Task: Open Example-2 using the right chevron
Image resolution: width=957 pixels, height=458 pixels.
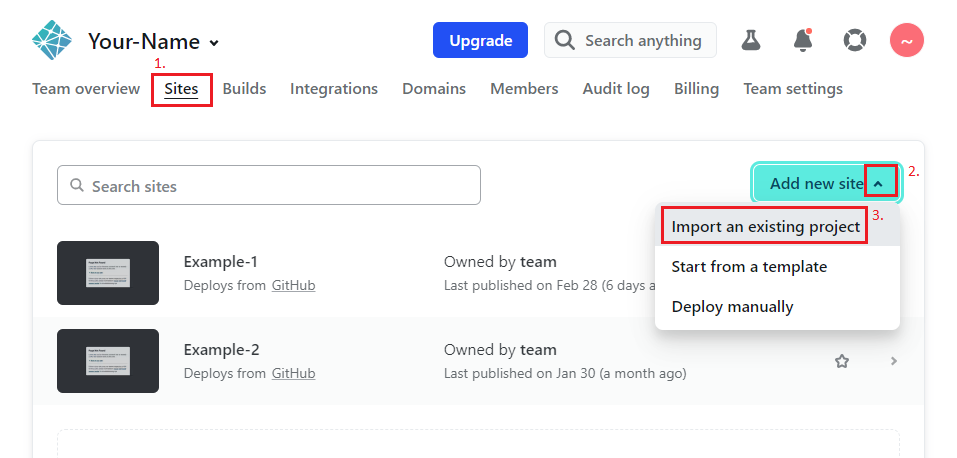Action: (894, 361)
